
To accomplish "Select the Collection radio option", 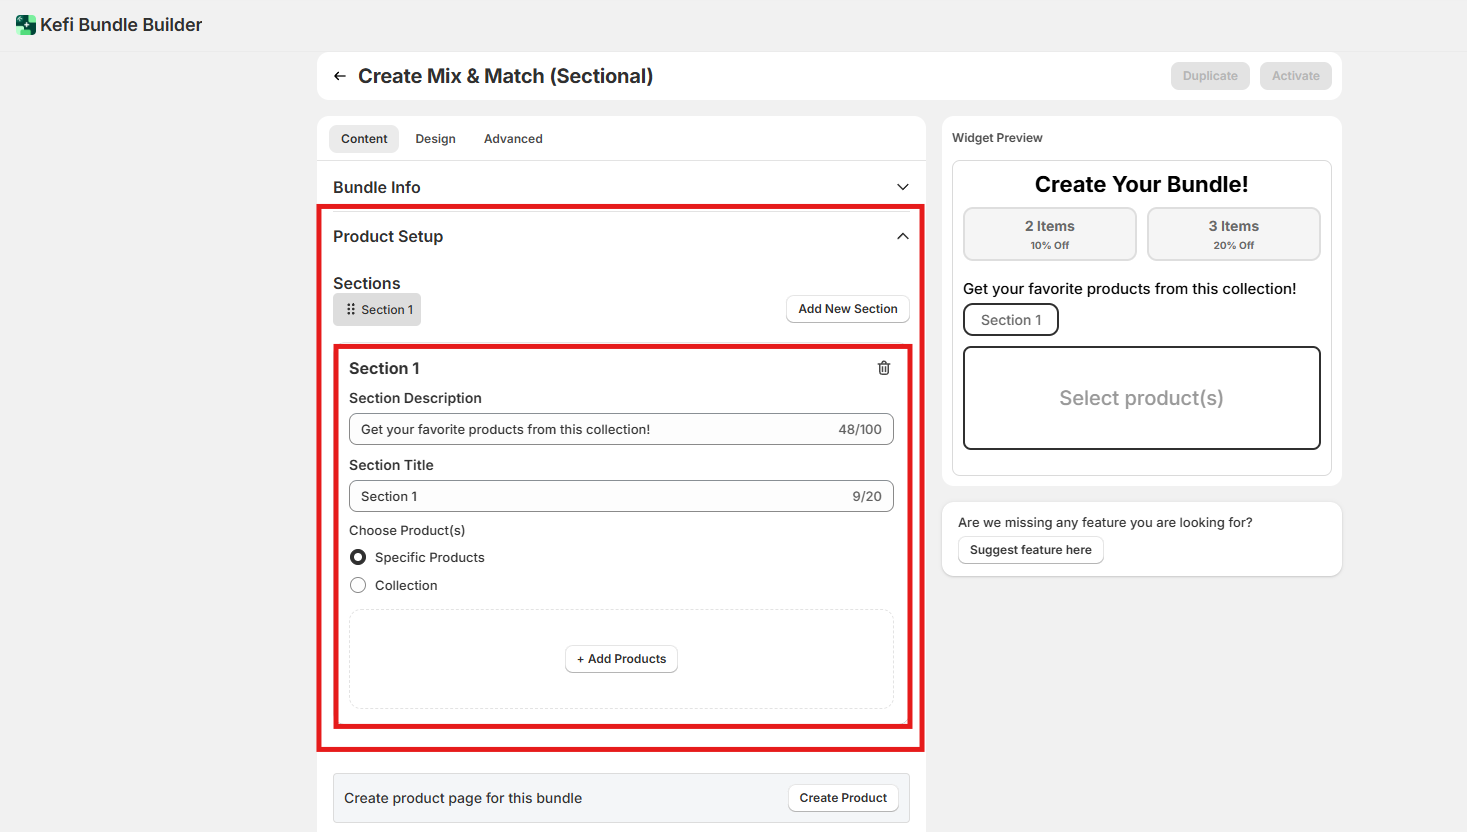I will click(358, 585).
